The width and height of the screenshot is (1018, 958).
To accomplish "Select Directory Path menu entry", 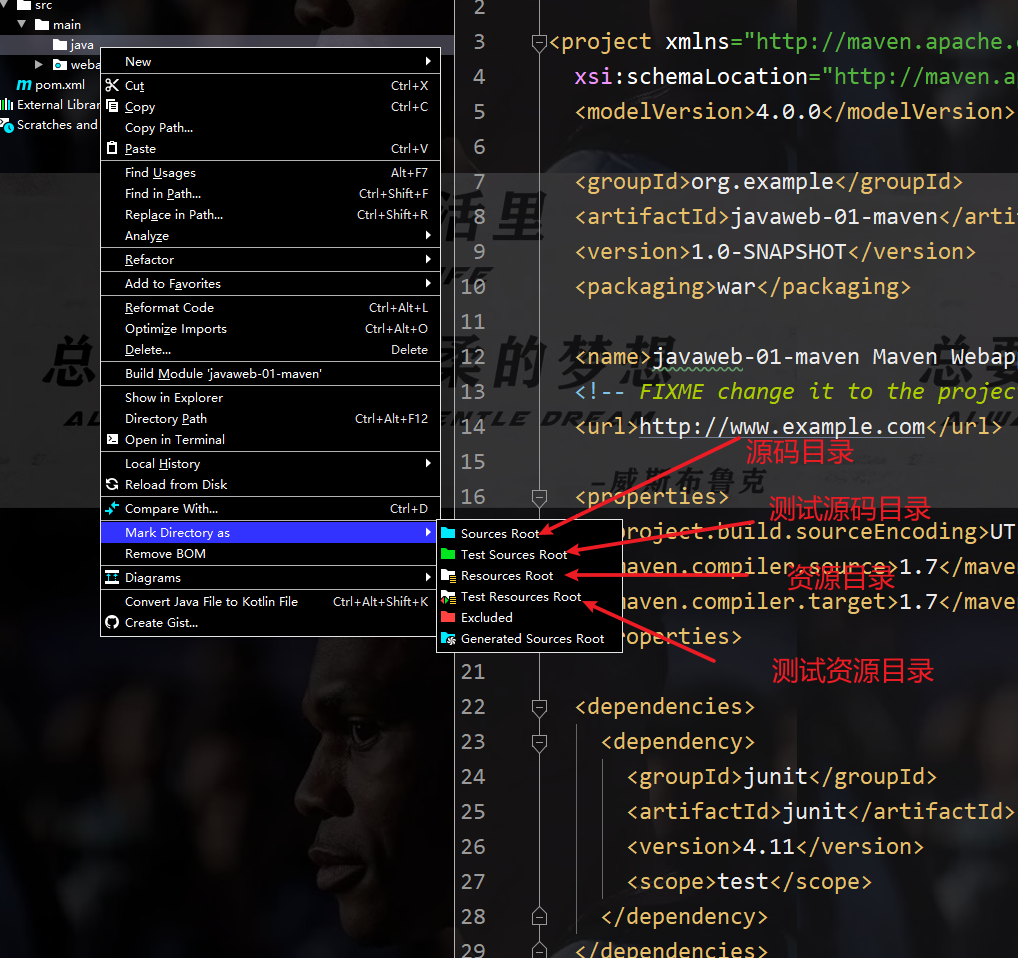I will pos(271,418).
